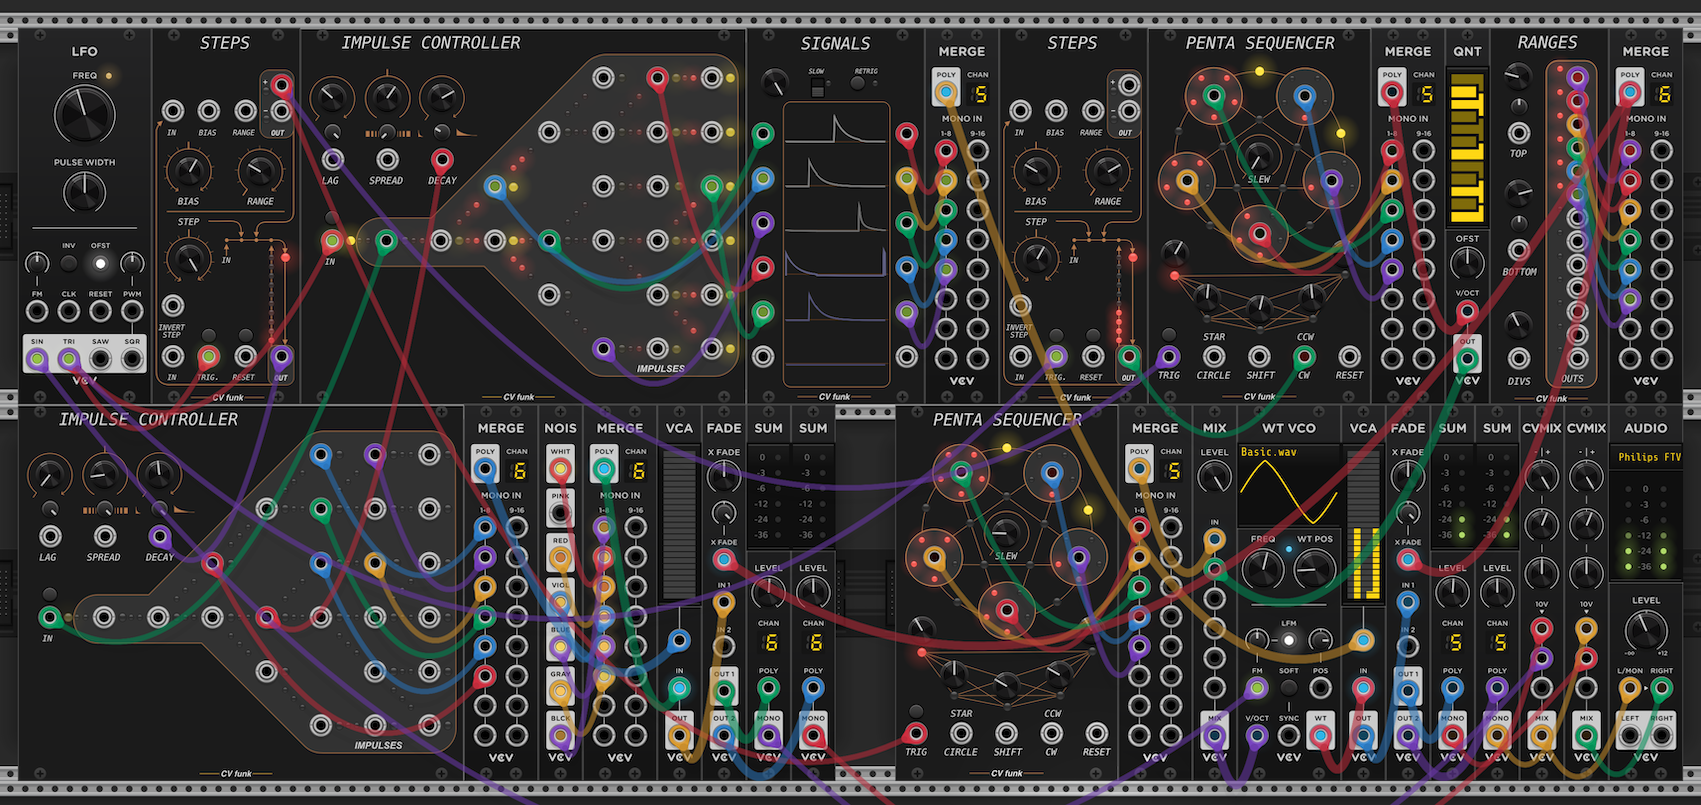Click the AUDIO module L/MON input jack
The image size is (1701, 805).
[1630, 688]
